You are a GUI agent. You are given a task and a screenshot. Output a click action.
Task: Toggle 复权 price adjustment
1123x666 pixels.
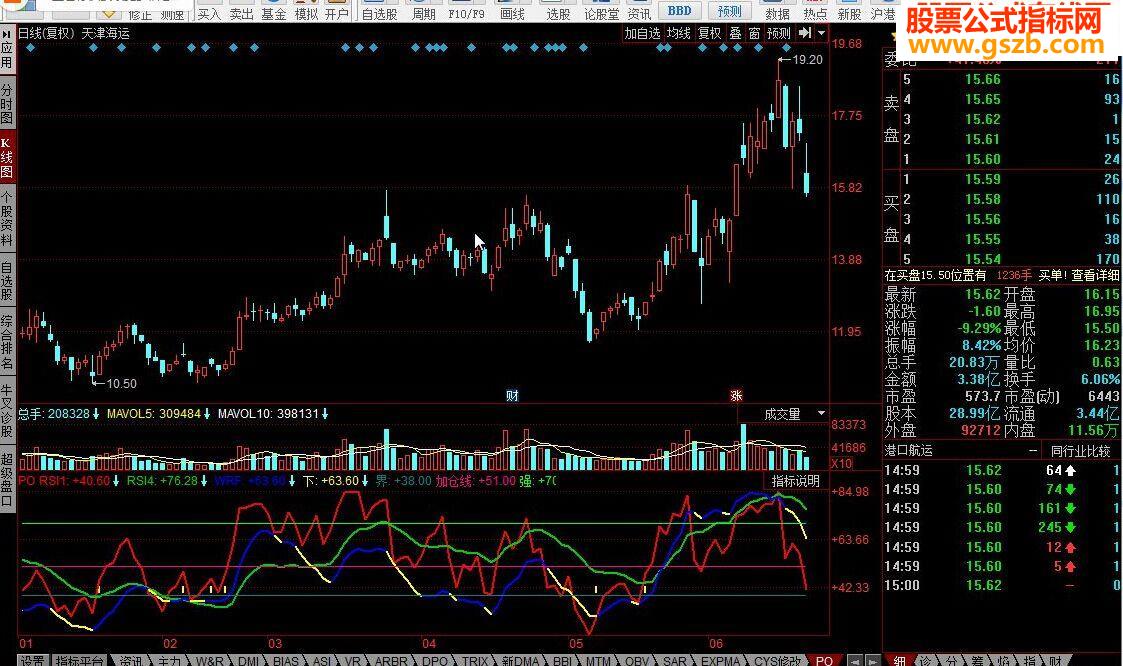pyautogui.click(x=710, y=33)
